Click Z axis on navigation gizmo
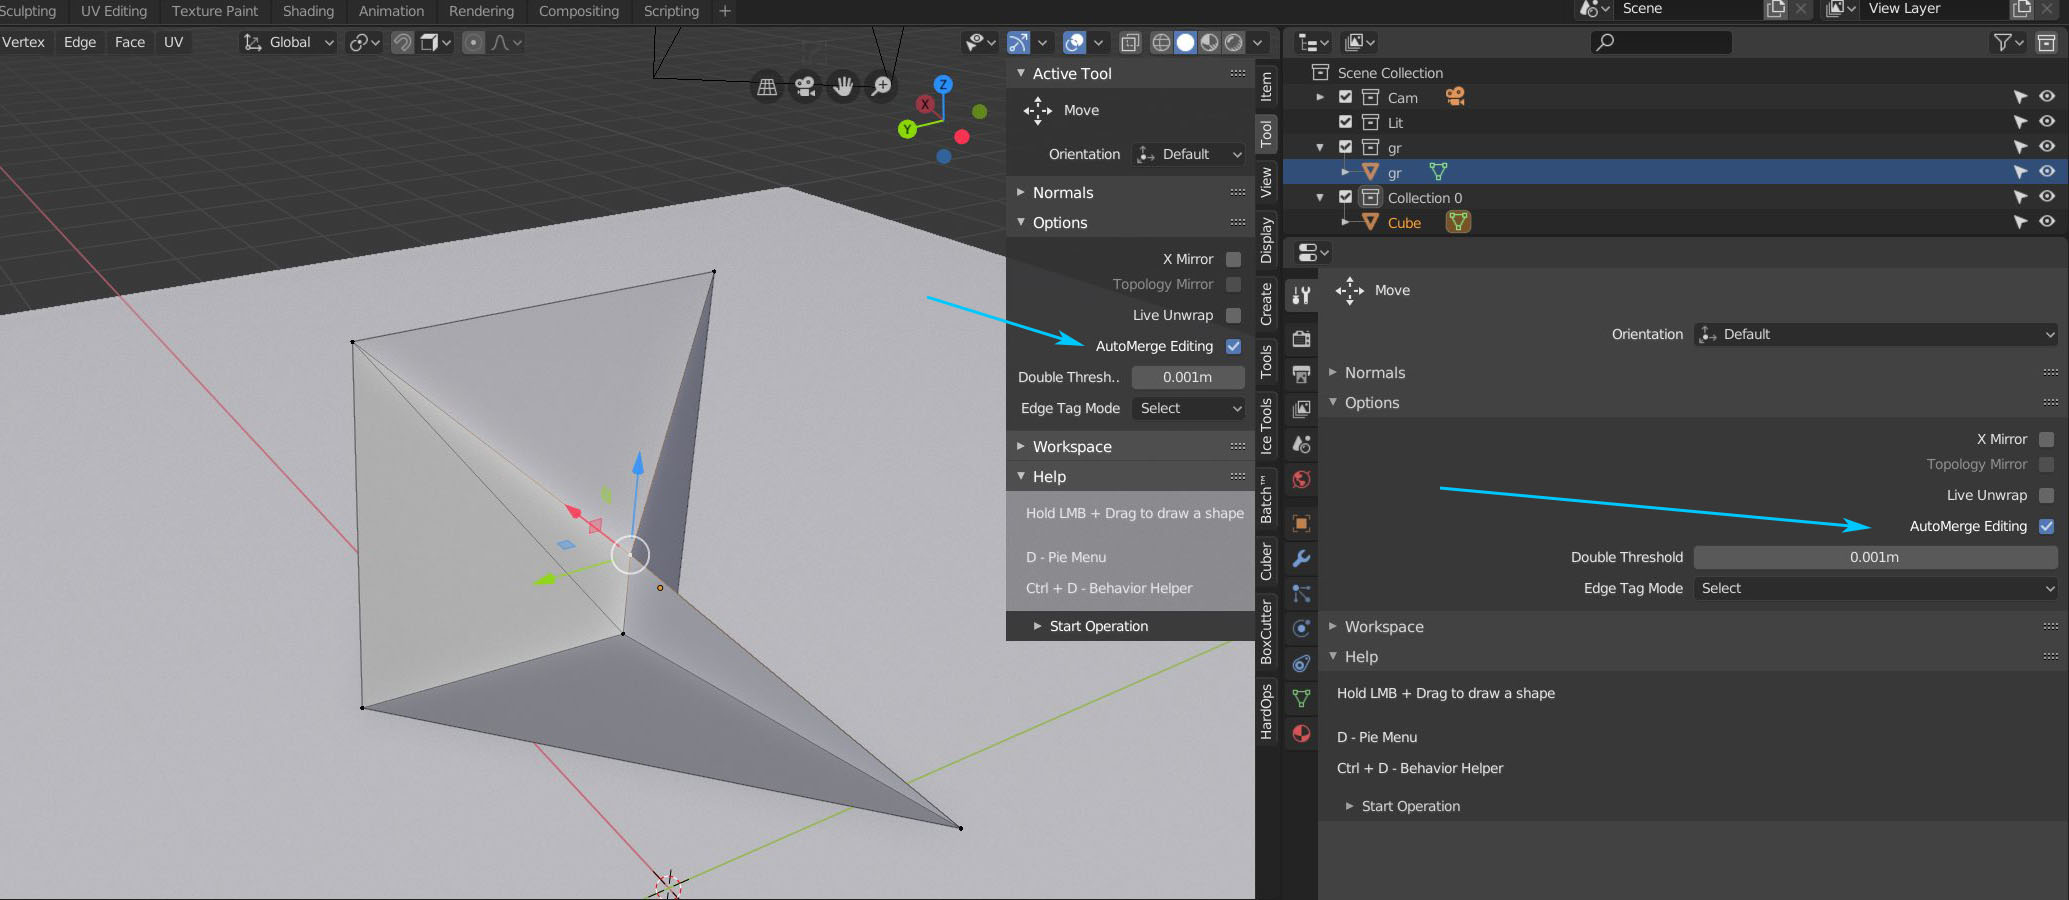2069x900 pixels. click(942, 85)
